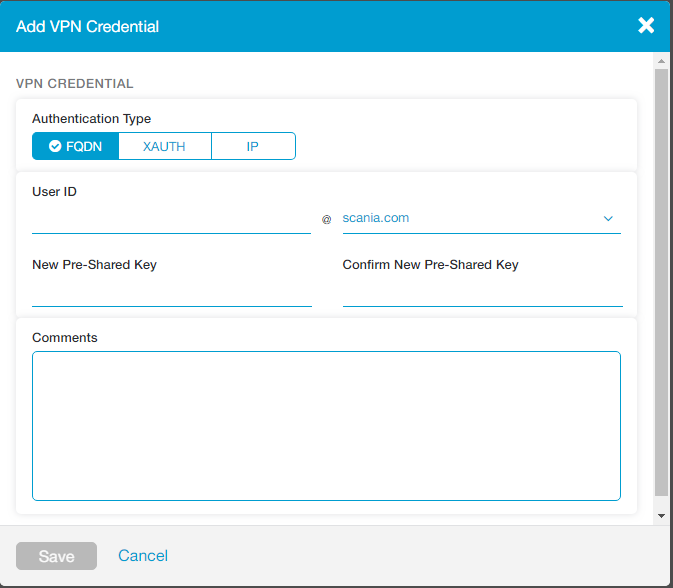673x588 pixels.
Task: Click the Confirm New Pre-Shared Key label
Action: (x=430, y=265)
